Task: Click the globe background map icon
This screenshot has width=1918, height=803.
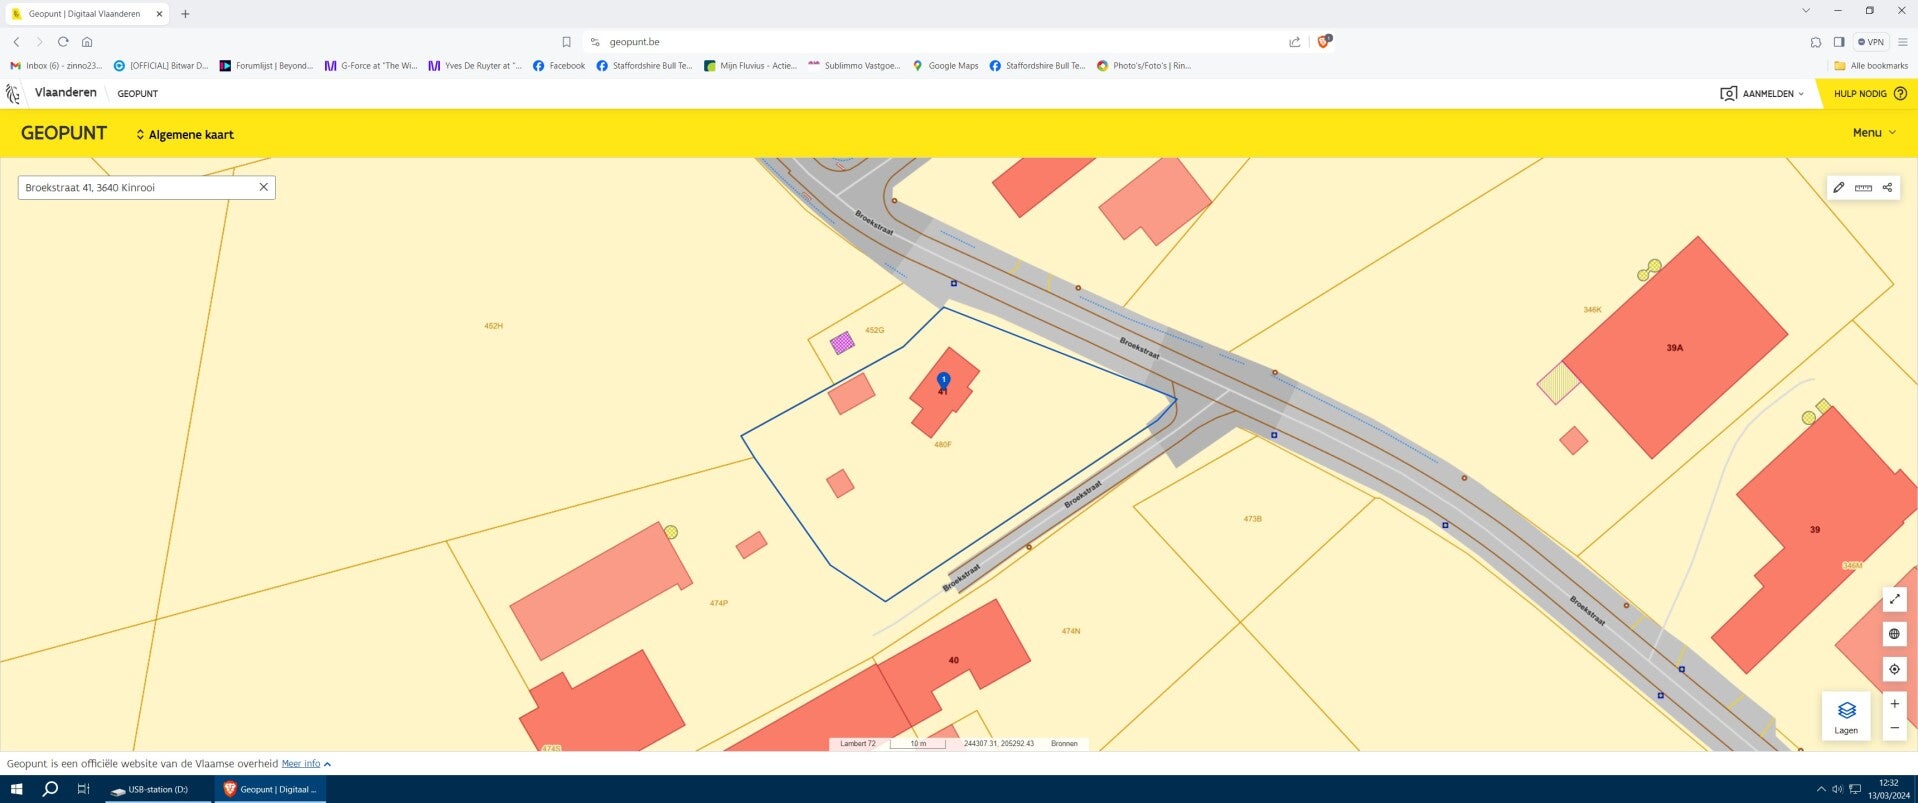Action: (x=1894, y=634)
